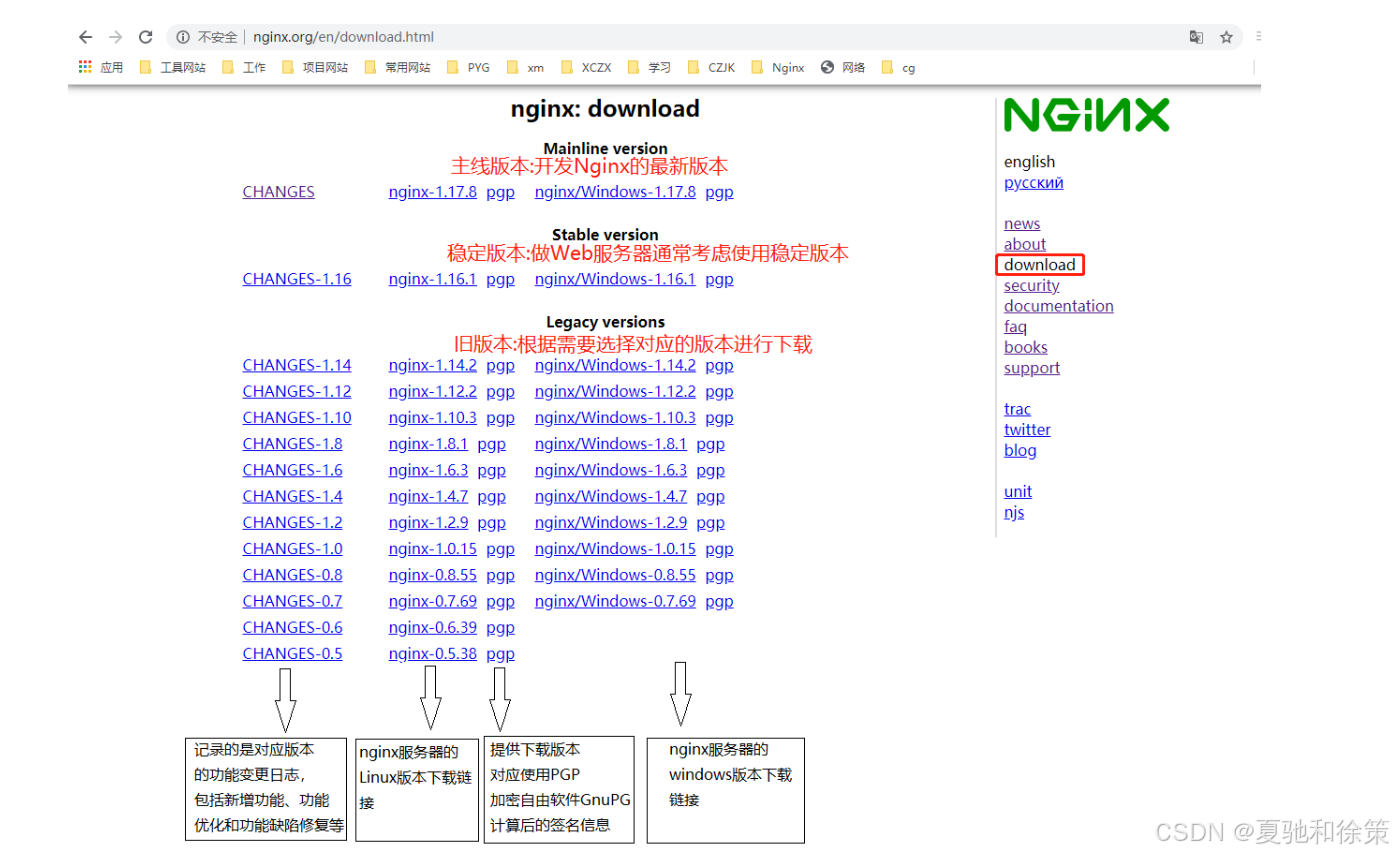Open the CHANGES-1.4 link

(x=292, y=496)
